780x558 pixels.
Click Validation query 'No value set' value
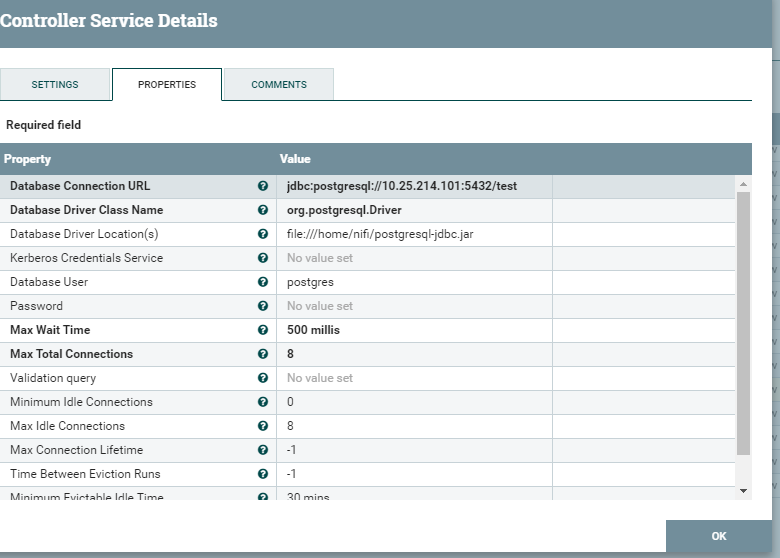319,378
